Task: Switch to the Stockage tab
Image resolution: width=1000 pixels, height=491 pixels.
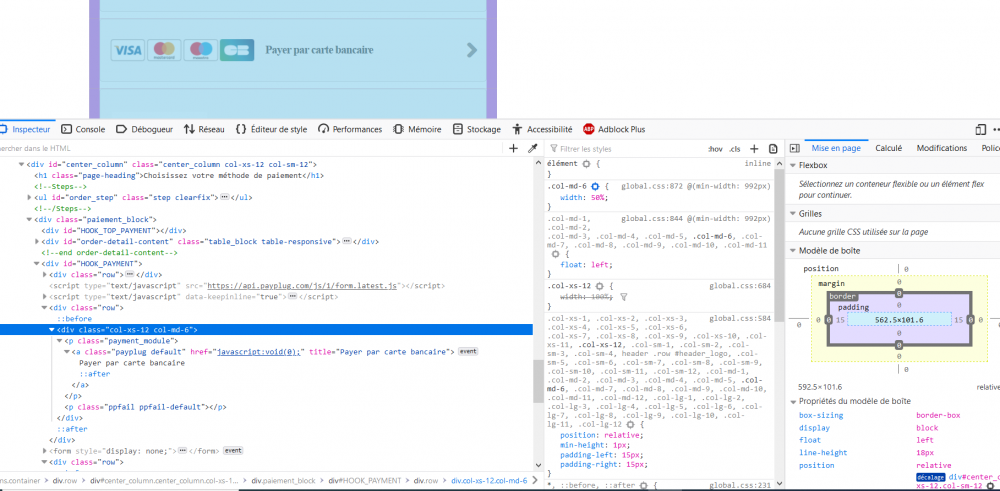Action: 476,129
